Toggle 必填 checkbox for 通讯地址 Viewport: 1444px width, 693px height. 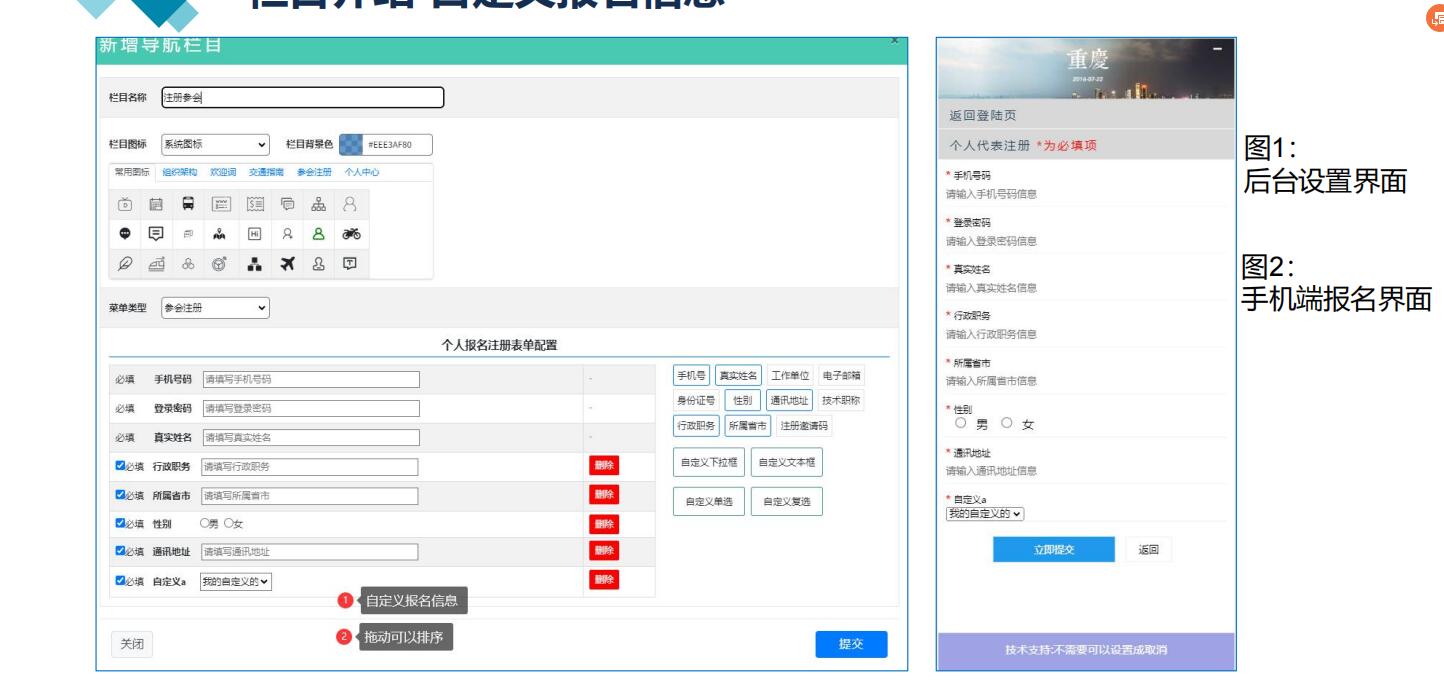(x=121, y=551)
